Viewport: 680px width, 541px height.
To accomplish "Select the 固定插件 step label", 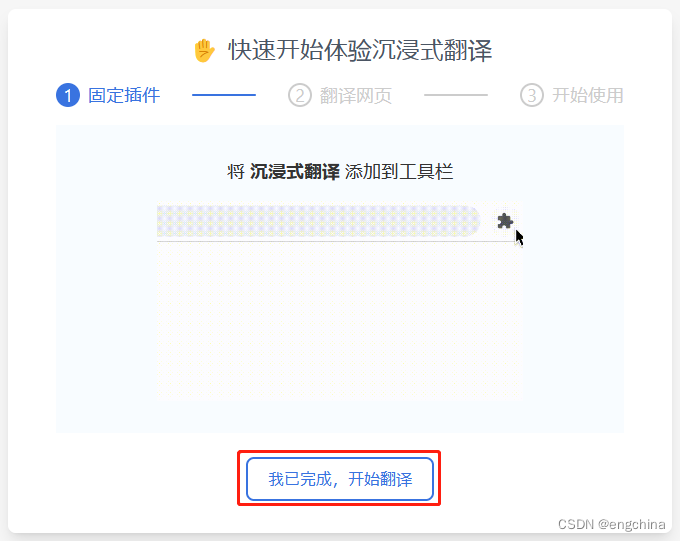I will point(124,95).
